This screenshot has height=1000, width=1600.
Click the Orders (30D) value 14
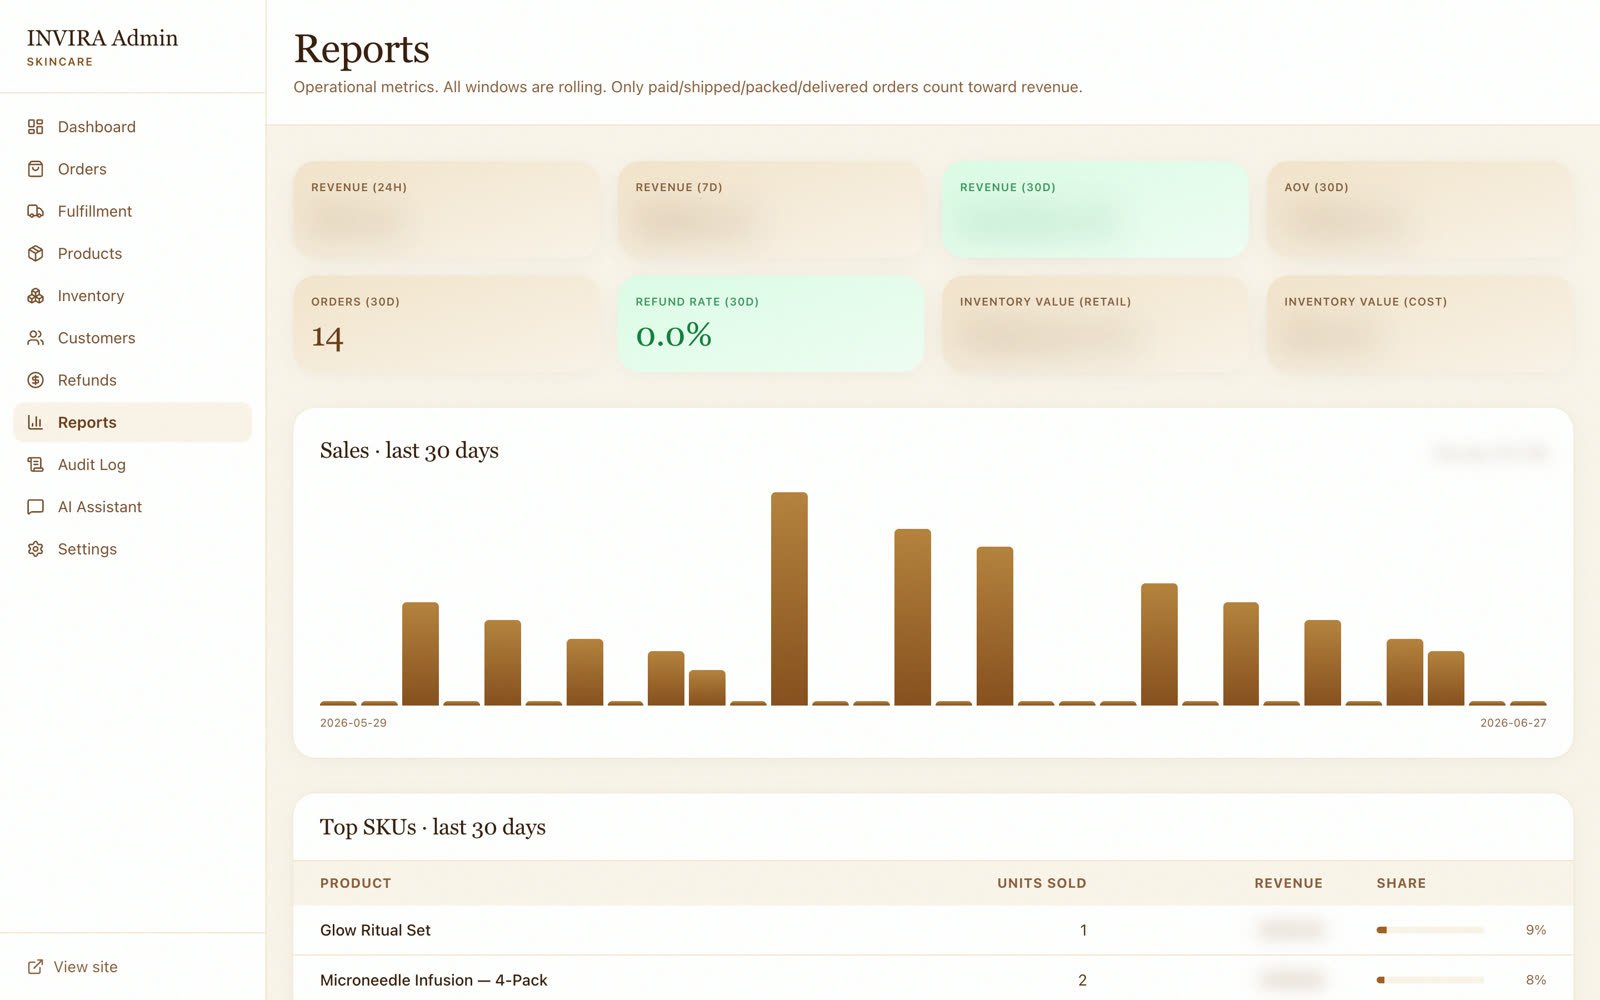coord(327,337)
